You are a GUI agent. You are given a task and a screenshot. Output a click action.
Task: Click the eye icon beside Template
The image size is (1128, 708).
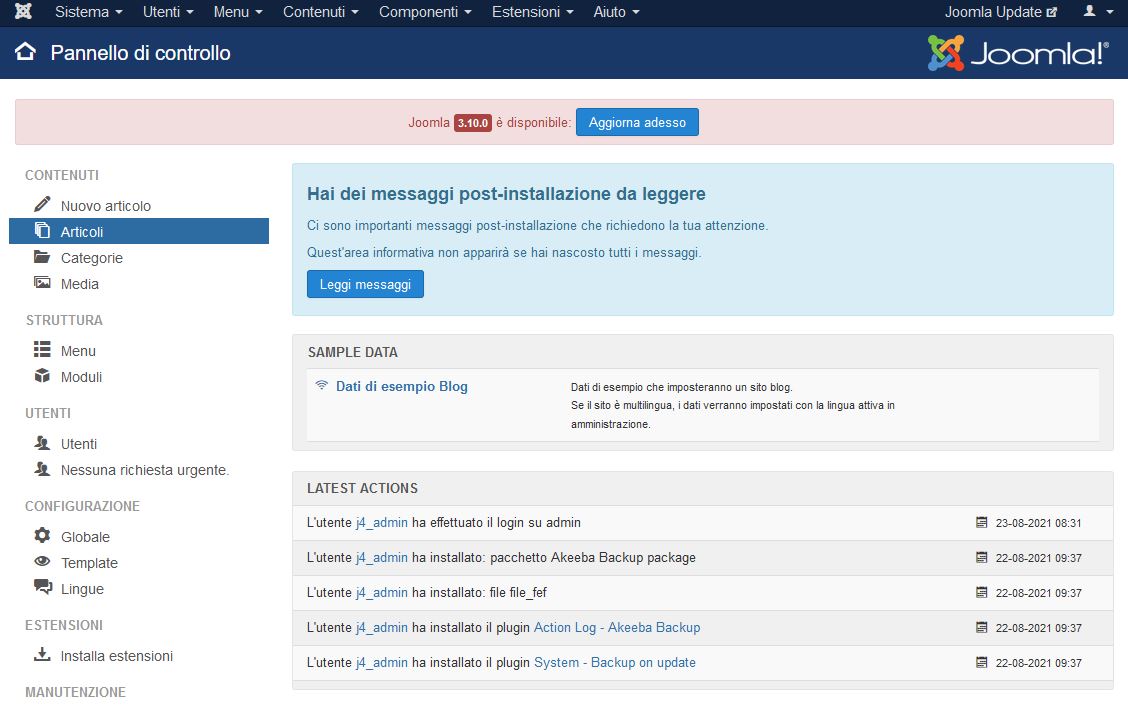(42, 562)
